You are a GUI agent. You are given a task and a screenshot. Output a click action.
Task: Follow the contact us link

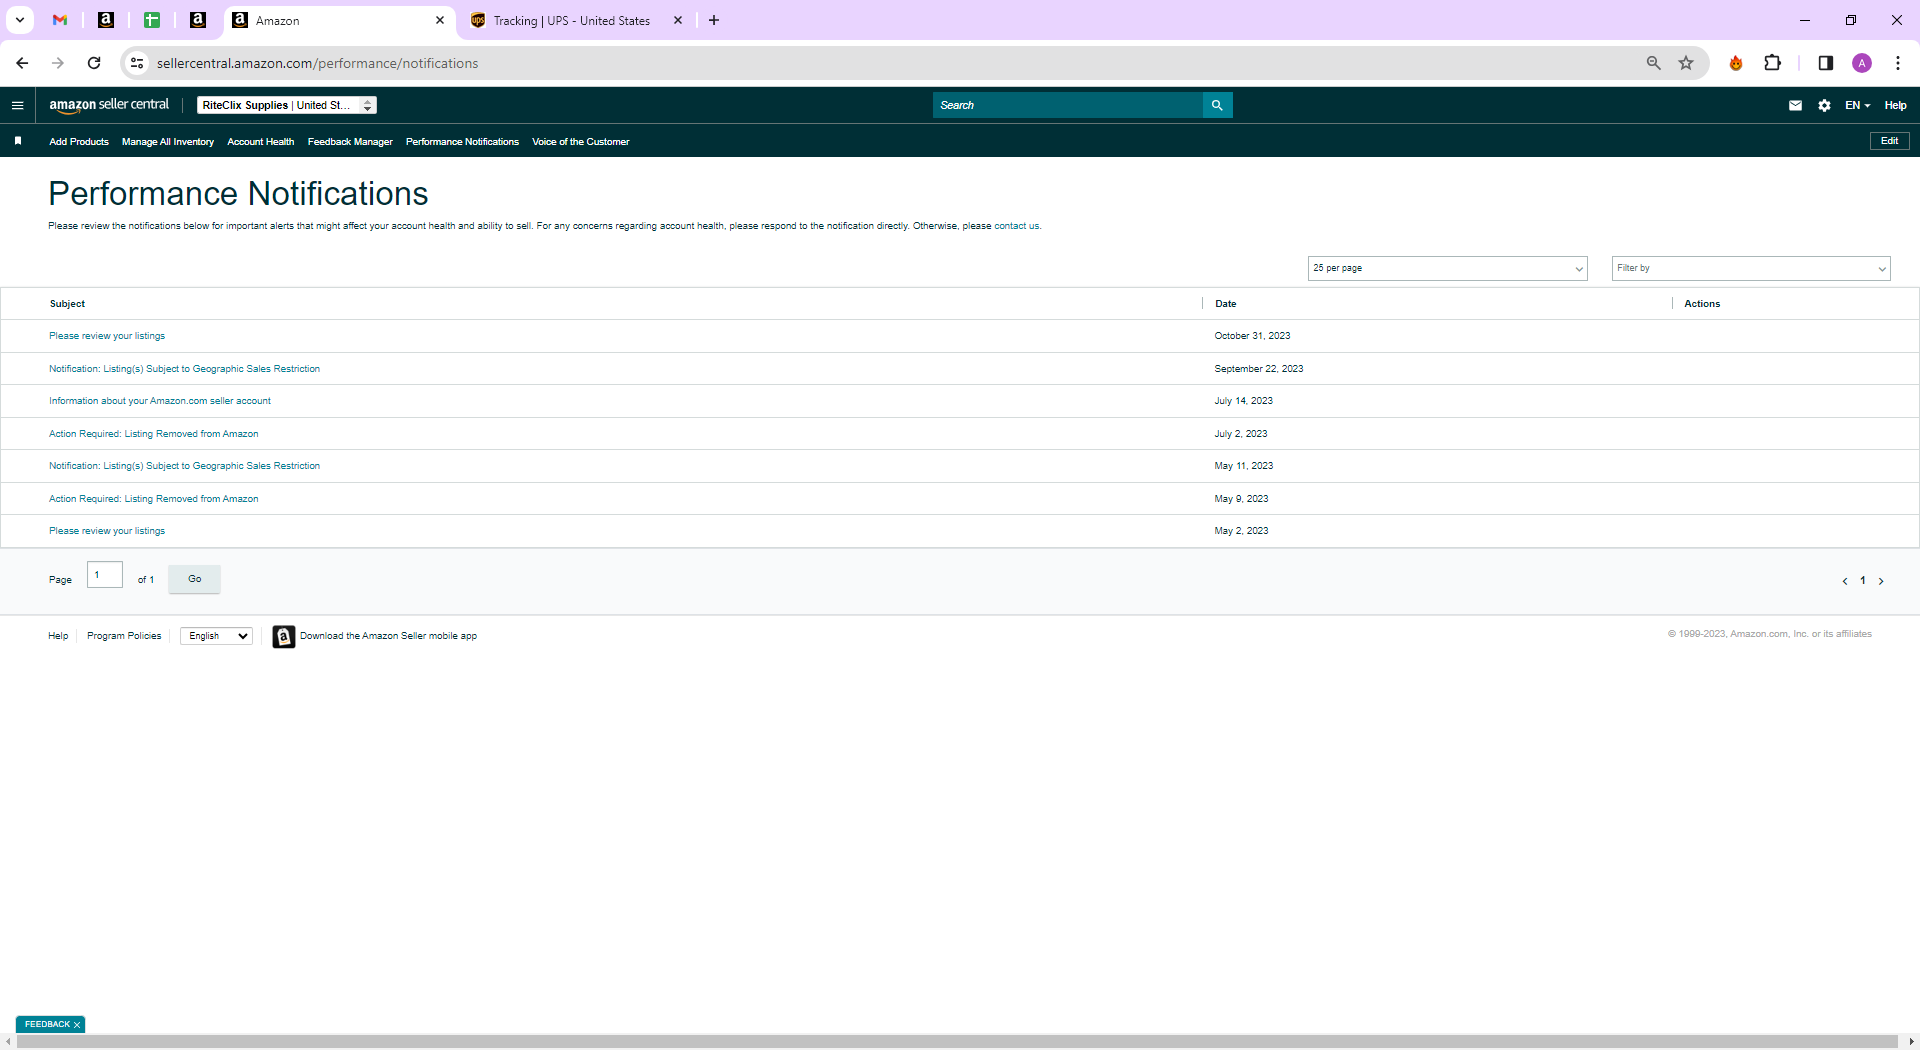(1016, 226)
